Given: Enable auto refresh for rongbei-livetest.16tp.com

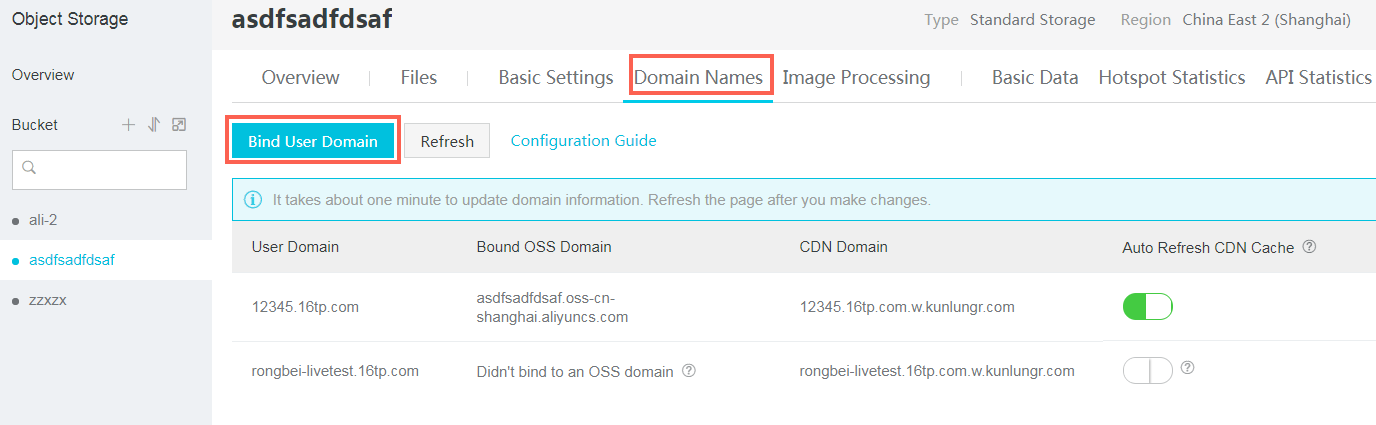Looking at the screenshot, I should pos(1147,371).
